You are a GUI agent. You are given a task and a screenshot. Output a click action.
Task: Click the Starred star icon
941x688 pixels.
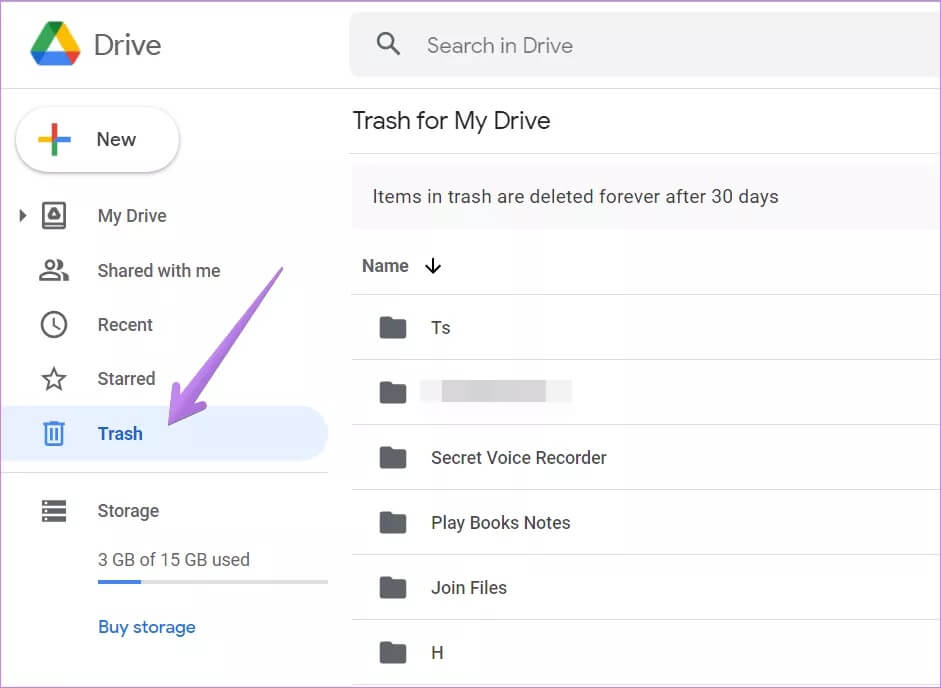pos(54,379)
